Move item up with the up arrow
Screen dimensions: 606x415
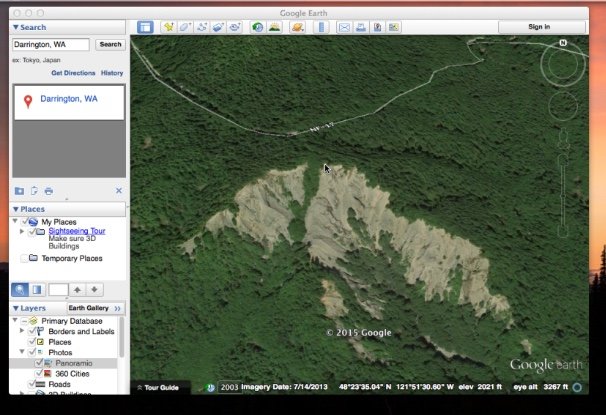(78, 289)
